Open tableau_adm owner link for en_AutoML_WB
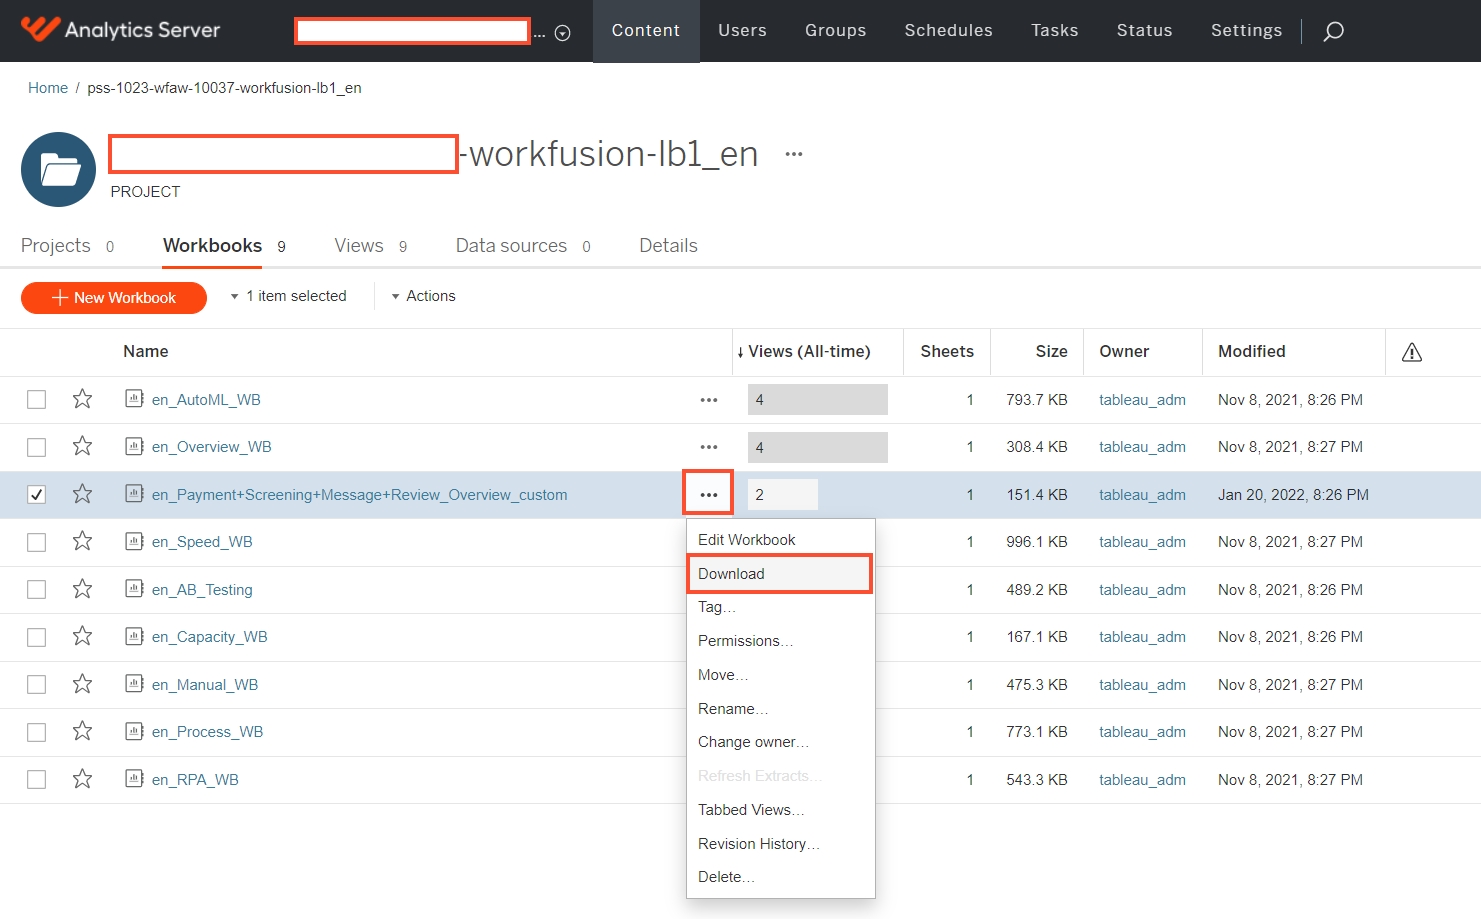Image resolution: width=1481 pixels, height=919 pixels. [1142, 400]
